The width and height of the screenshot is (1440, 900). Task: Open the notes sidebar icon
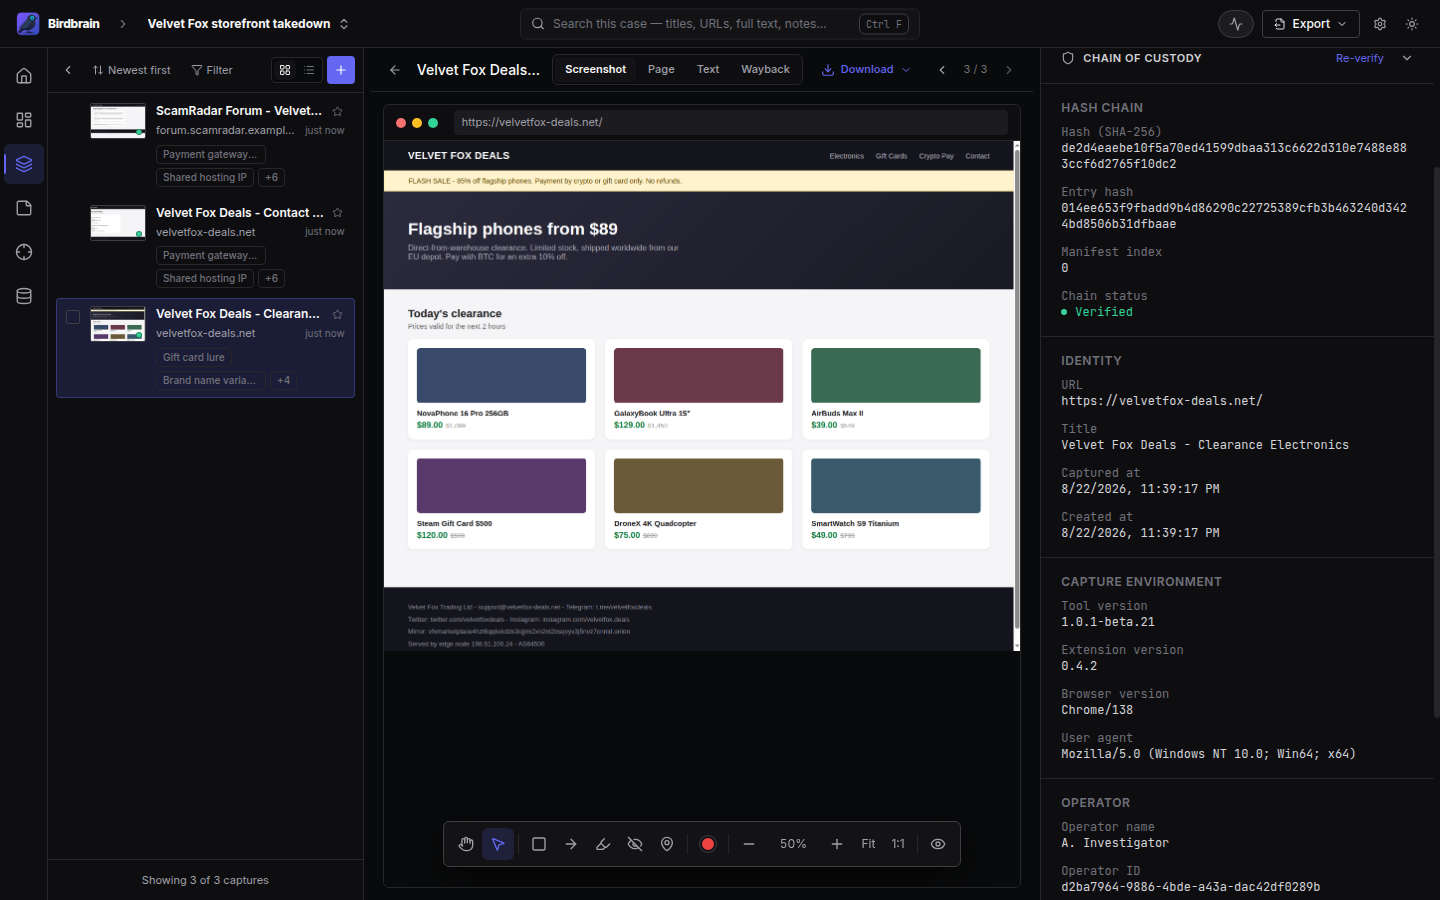click(24, 208)
